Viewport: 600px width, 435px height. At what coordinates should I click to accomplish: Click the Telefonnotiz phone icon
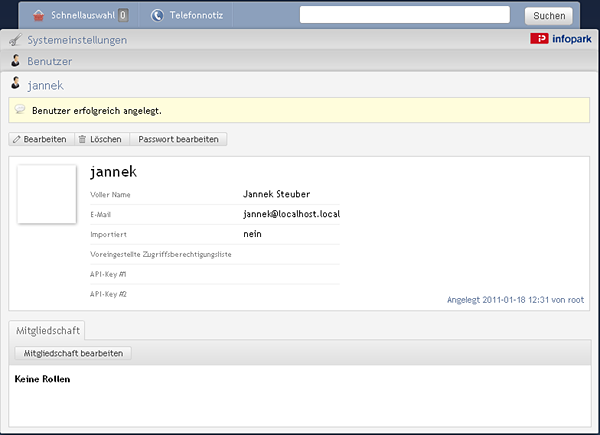[x=157, y=15]
